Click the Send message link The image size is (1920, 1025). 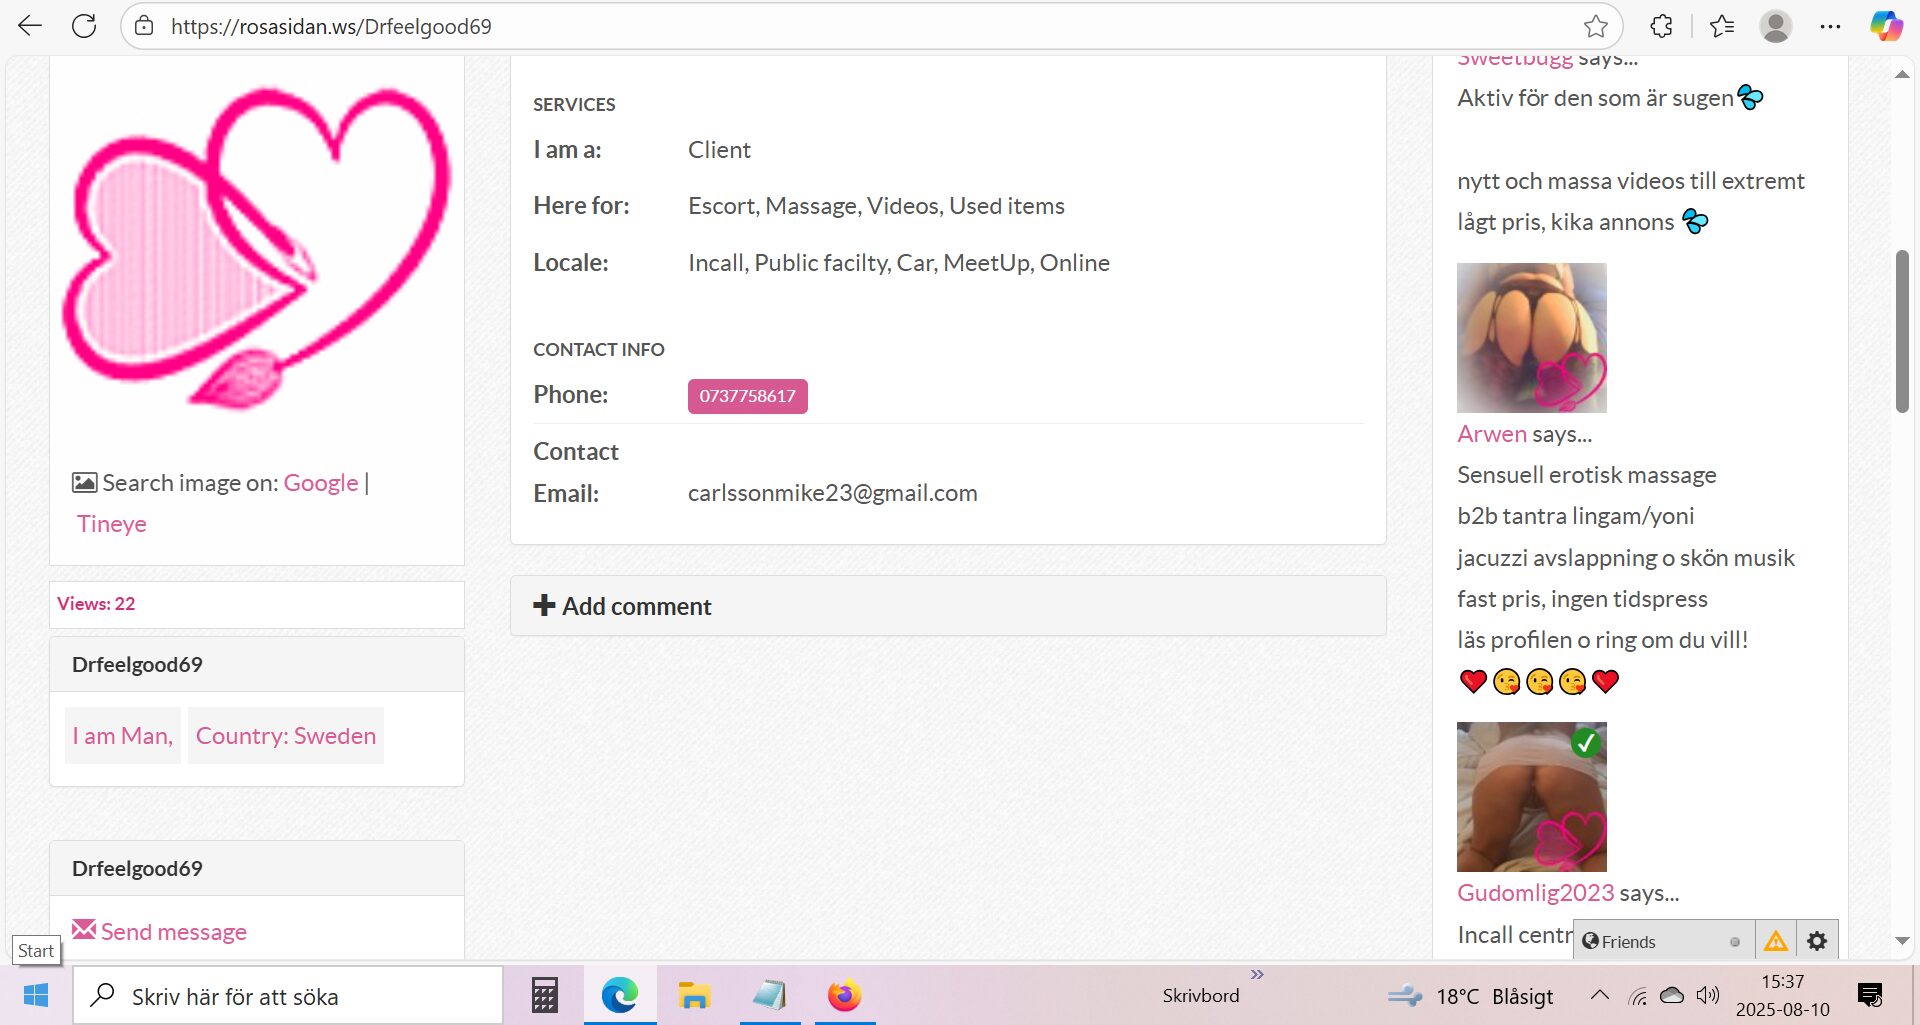tap(173, 931)
